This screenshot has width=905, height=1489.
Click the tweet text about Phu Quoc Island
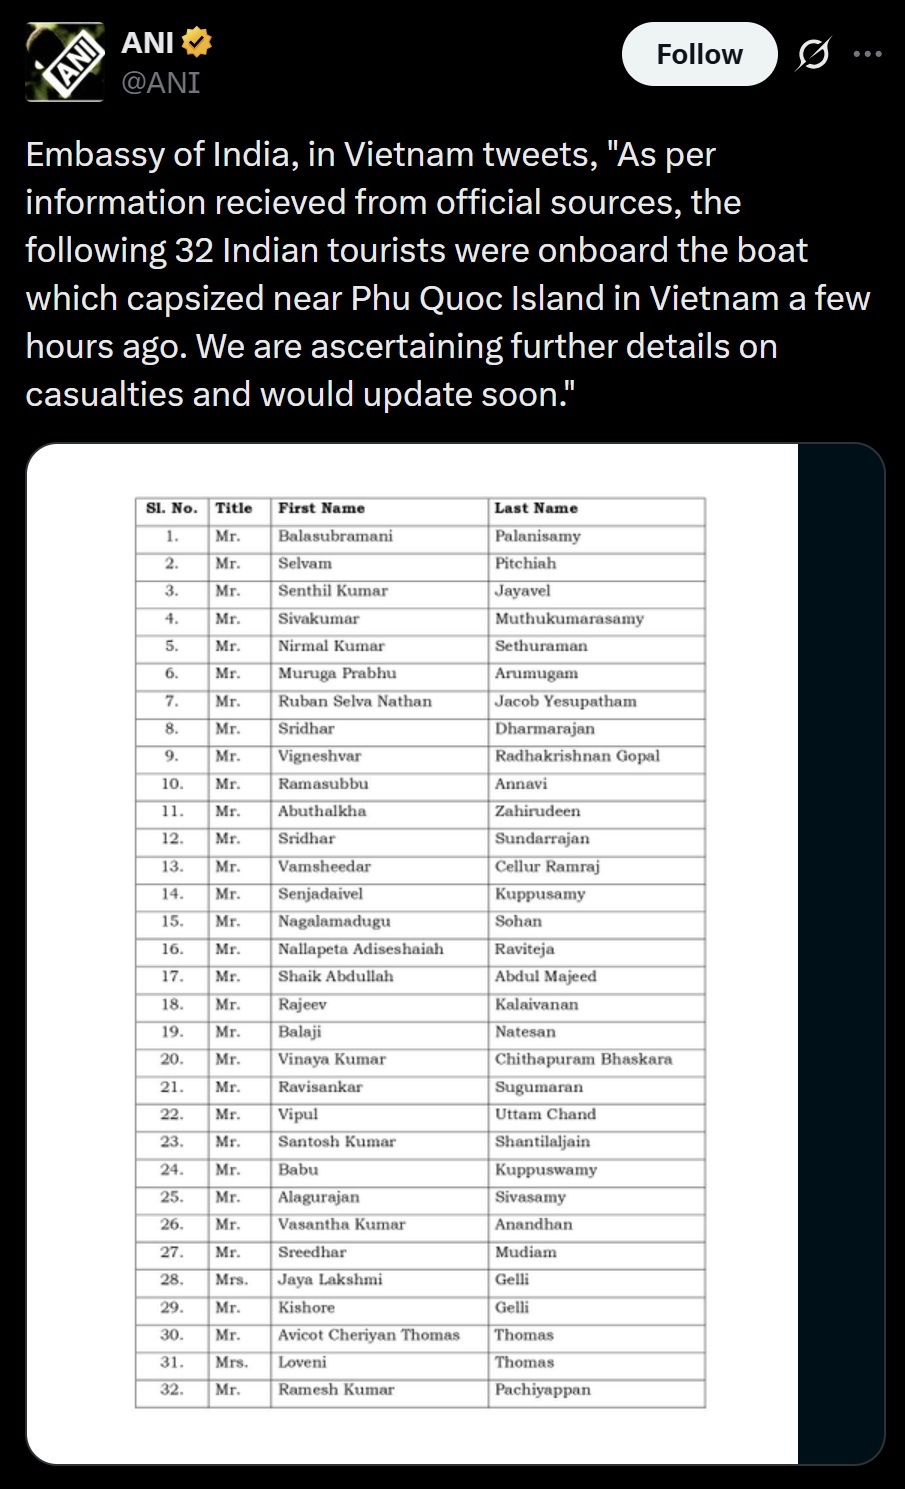click(448, 274)
